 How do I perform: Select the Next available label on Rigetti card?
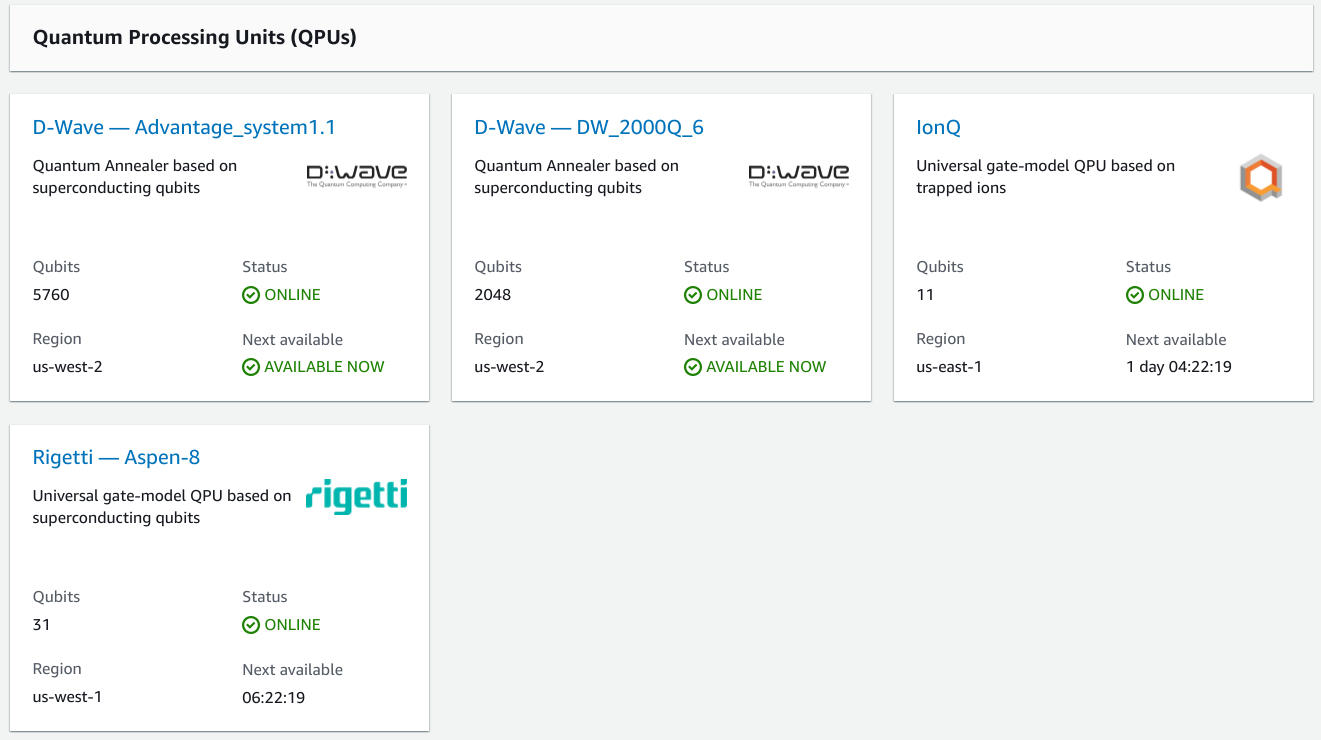292,670
